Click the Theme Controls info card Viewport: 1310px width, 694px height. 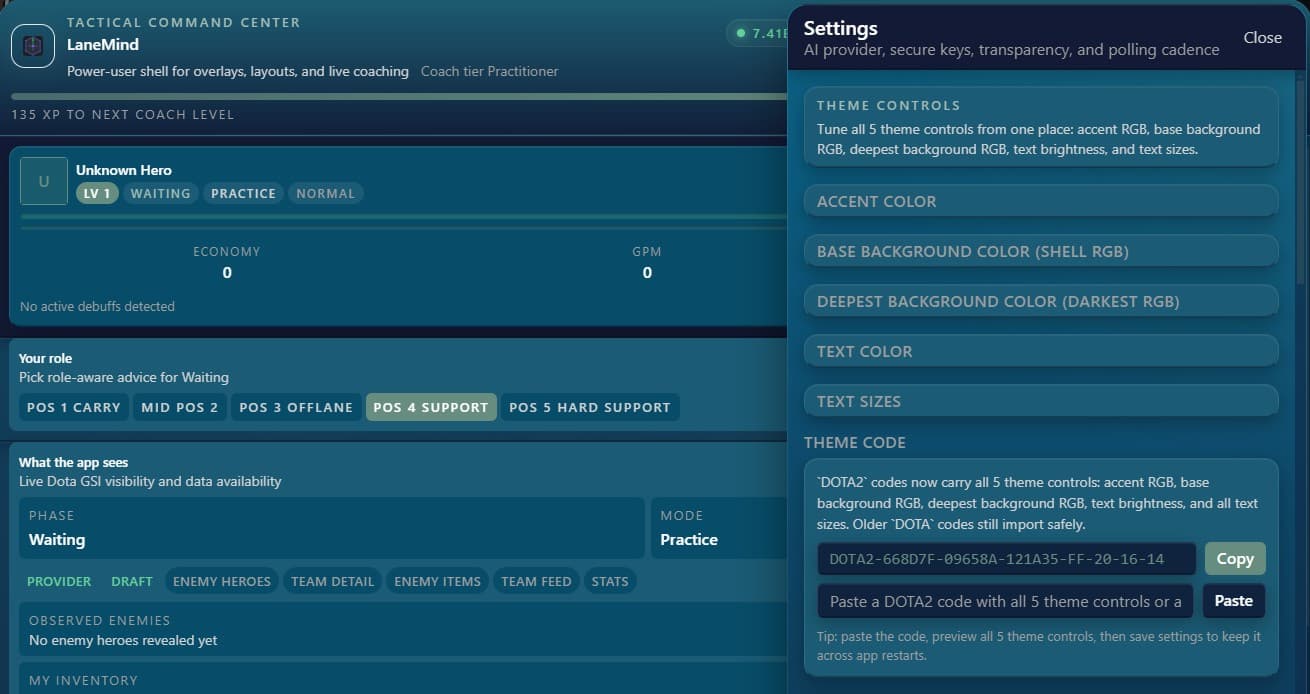point(1041,127)
